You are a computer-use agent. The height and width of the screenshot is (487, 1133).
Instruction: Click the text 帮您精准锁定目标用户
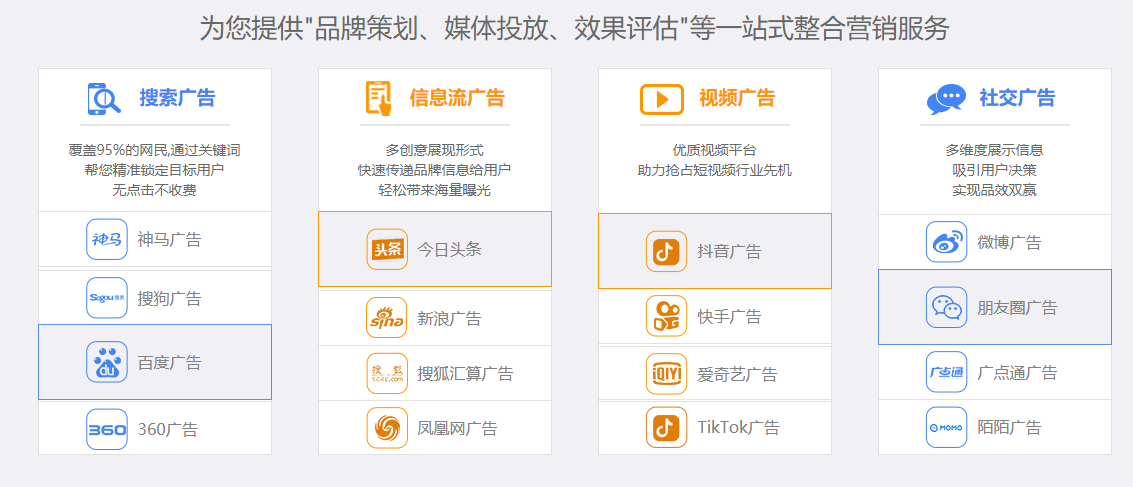point(155,171)
